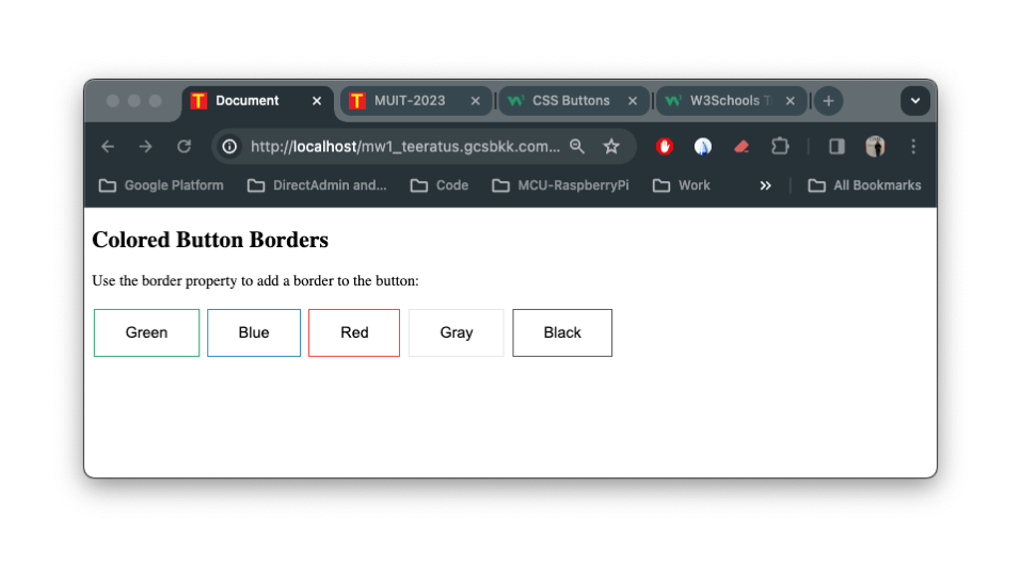This screenshot has width=1024, height=576.
Task: Click the Blue bordered button
Action: click(x=254, y=333)
